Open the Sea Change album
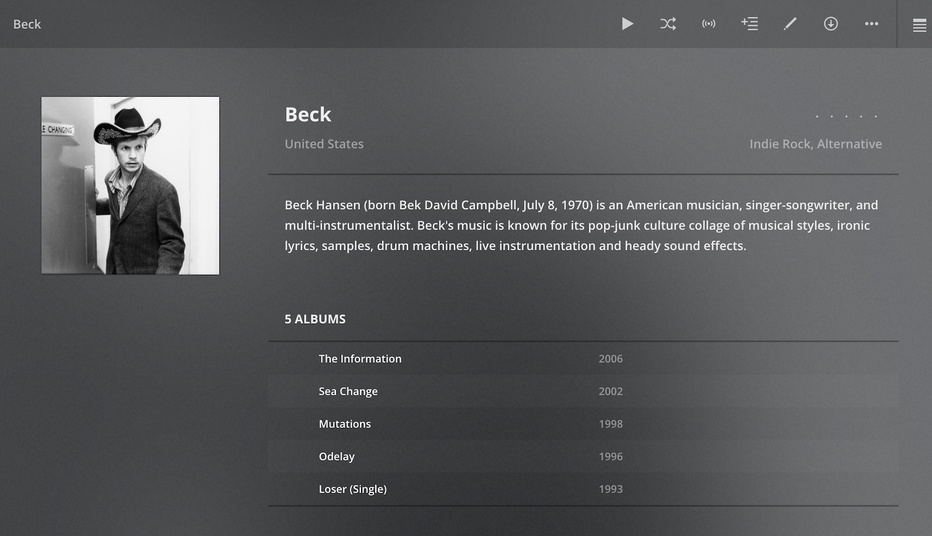 pyautogui.click(x=348, y=392)
